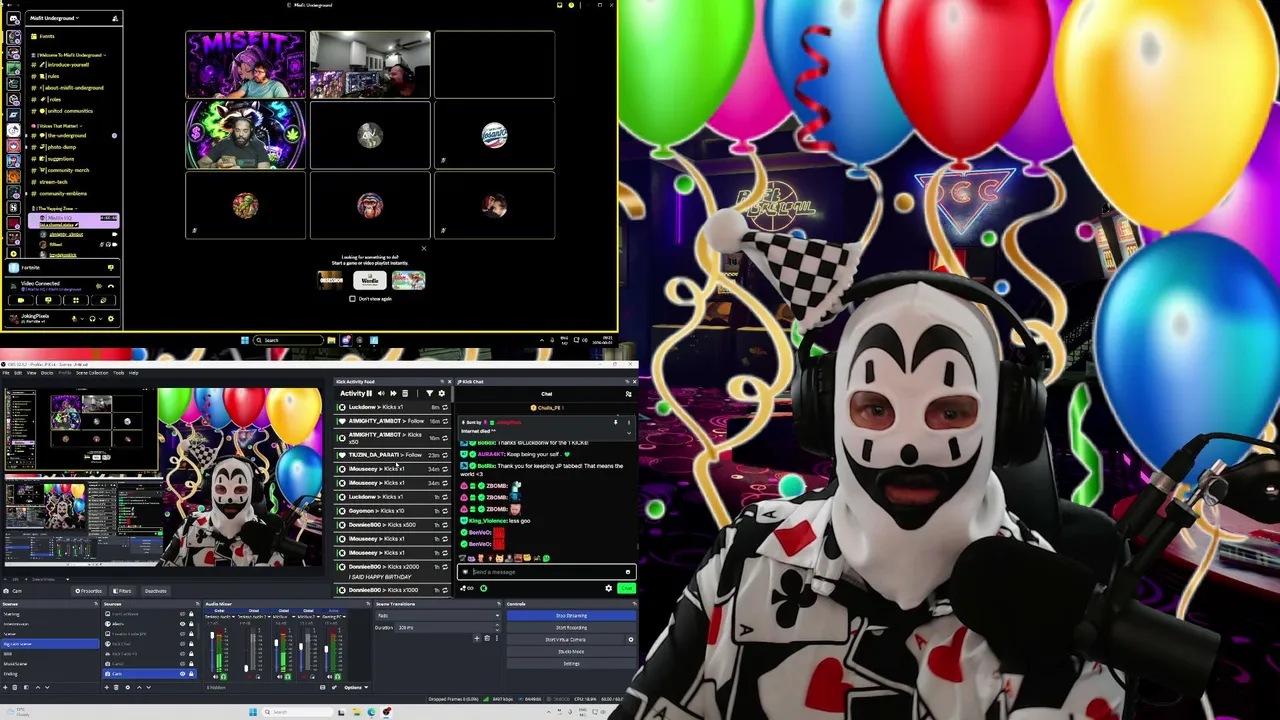Image resolution: width=1280 pixels, height=720 pixels.
Task: Remove the selected source in OBS Sources
Action: [x=116, y=687]
